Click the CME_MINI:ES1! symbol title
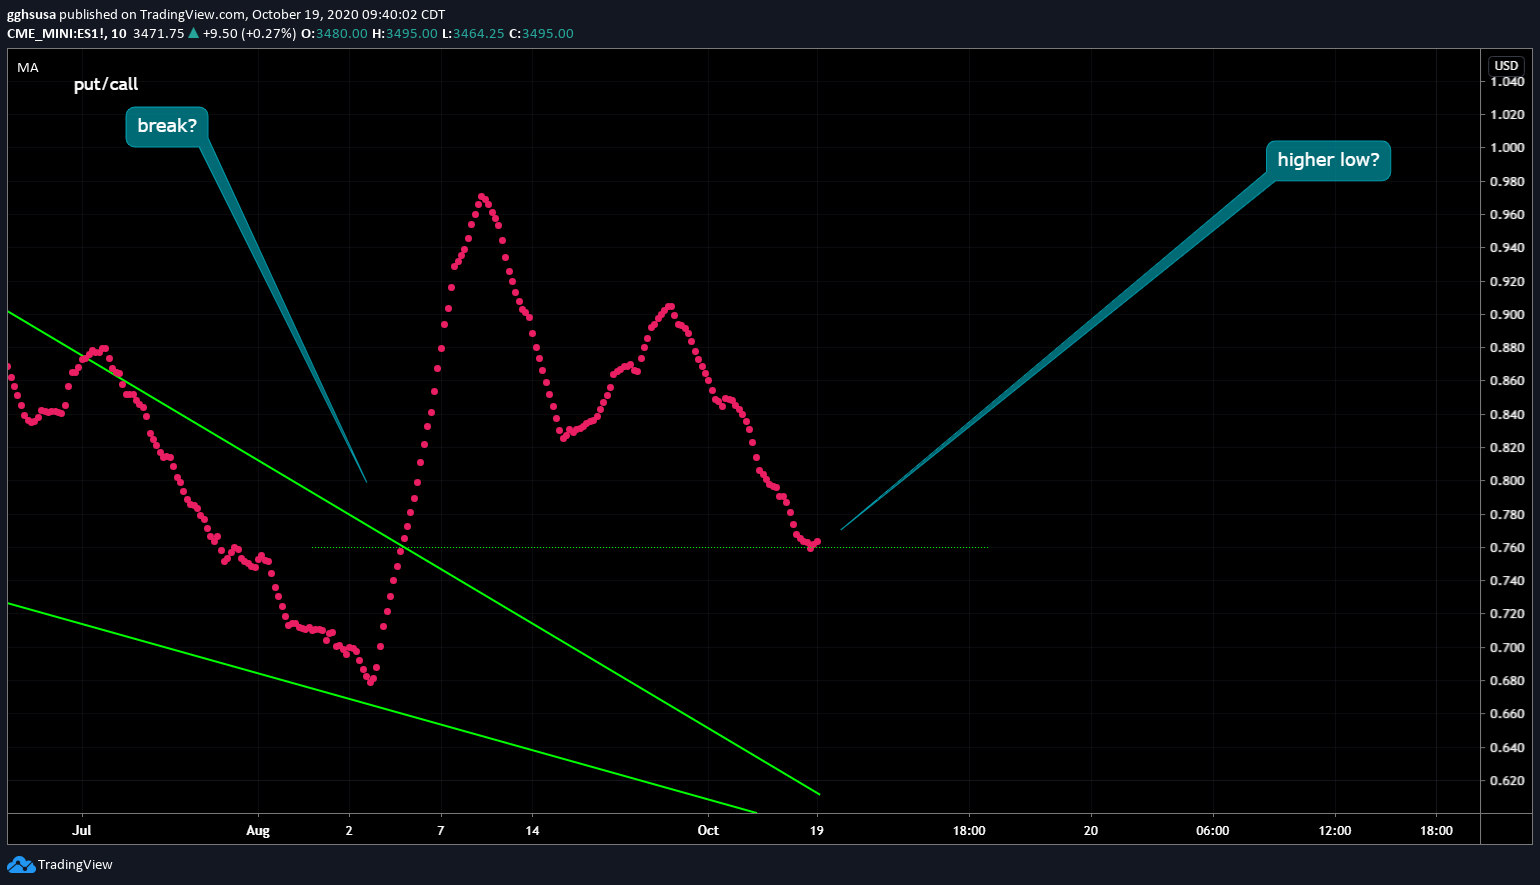The height and width of the screenshot is (885, 1540). click(x=56, y=33)
